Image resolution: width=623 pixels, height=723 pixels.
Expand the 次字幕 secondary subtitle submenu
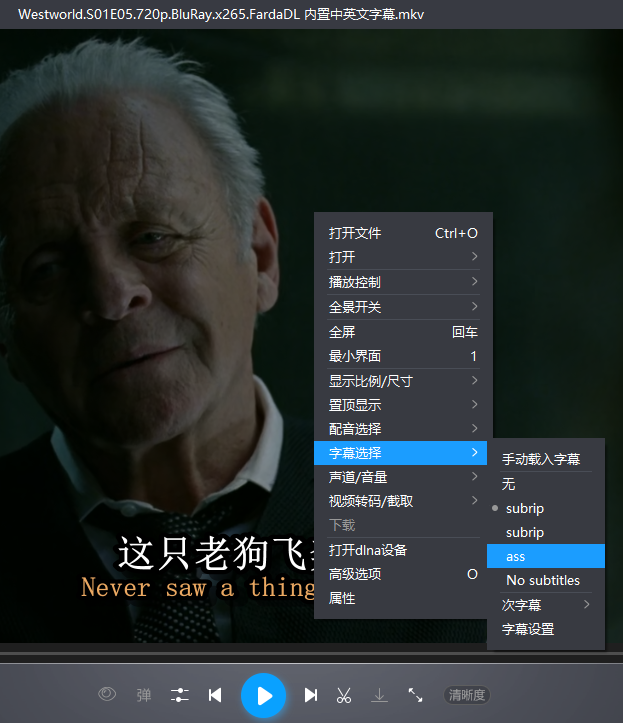click(546, 605)
